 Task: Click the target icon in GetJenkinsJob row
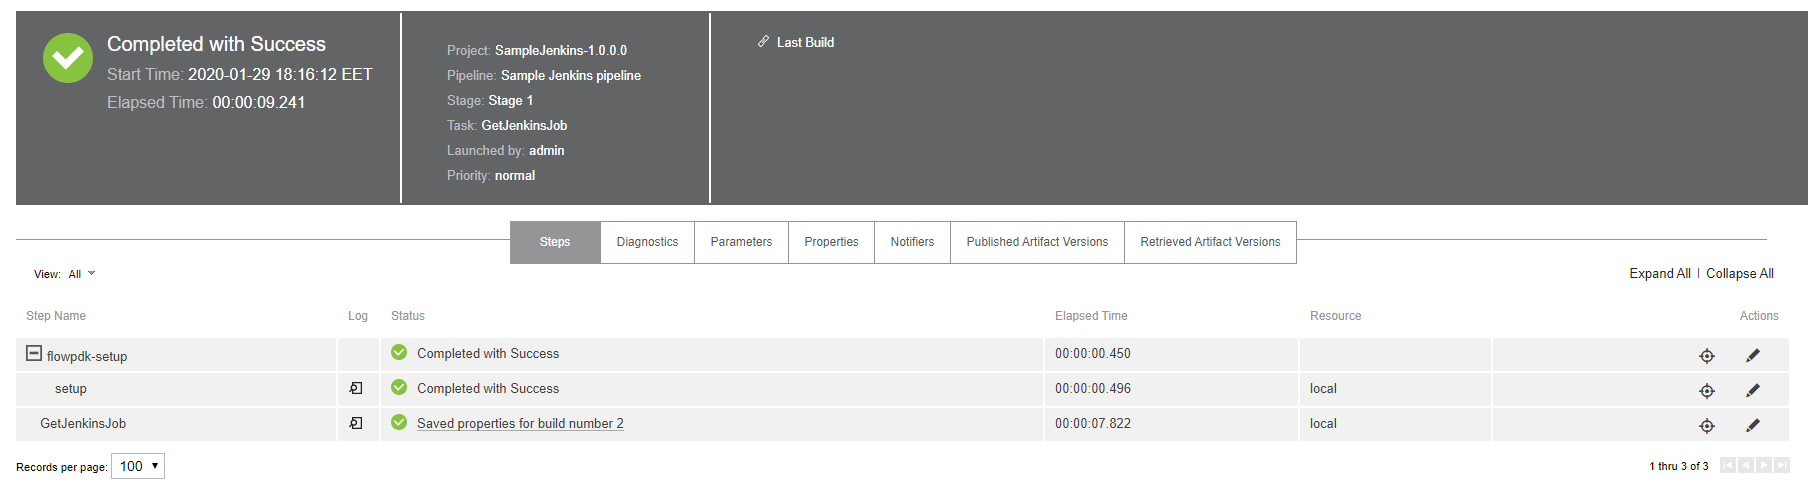click(x=1707, y=426)
